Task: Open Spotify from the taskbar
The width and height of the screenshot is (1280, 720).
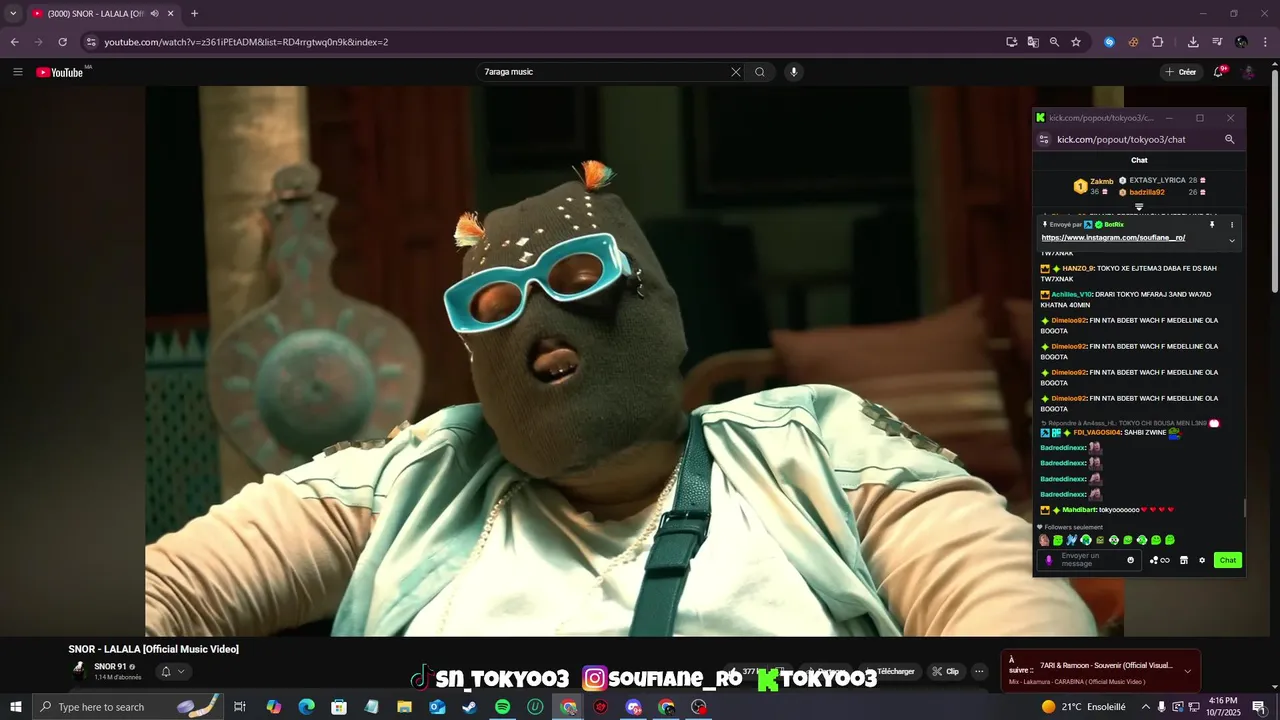Action: tap(502, 707)
